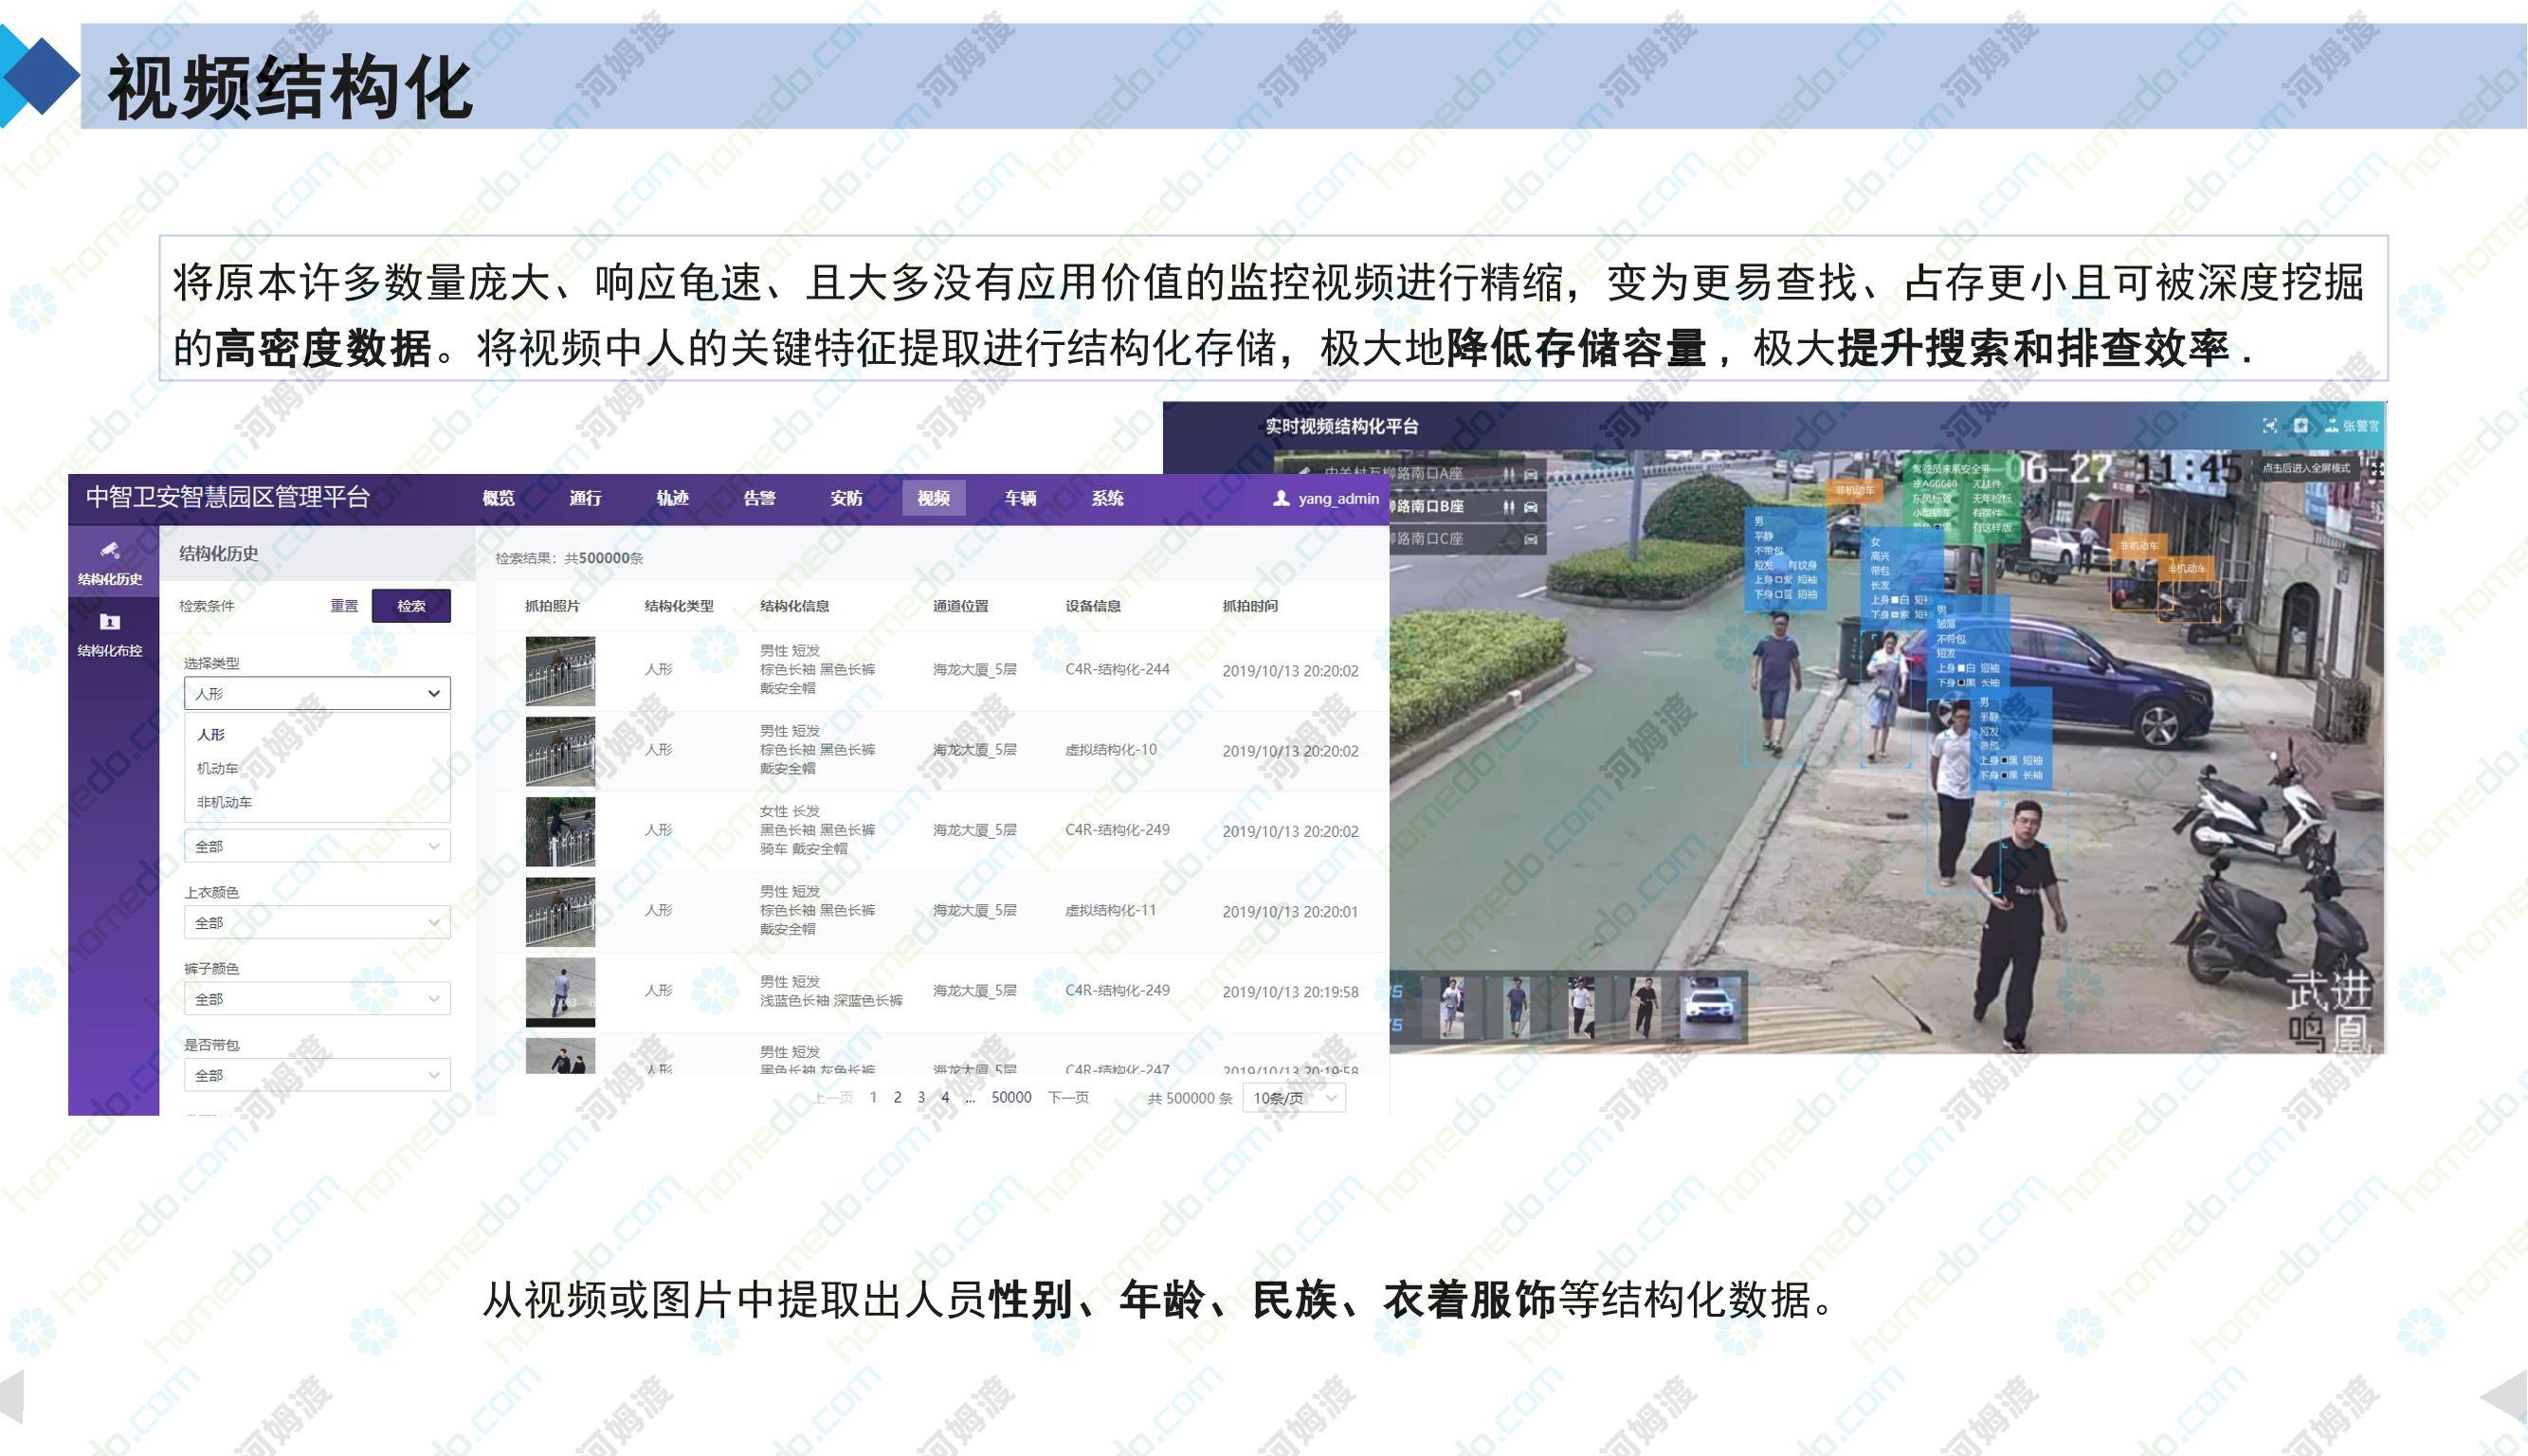Open the 选择类型 dropdown showing 人形
This screenshot has height=1456, width=2528.
click(317, 693)
